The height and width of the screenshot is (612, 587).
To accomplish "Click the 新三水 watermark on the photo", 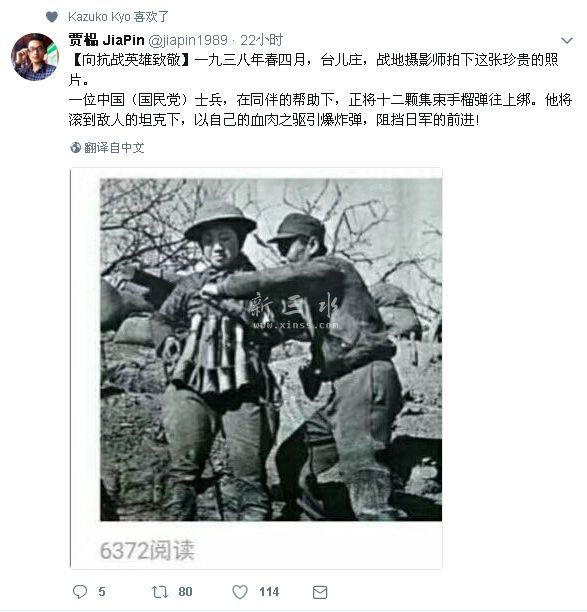I will point(294,305).
